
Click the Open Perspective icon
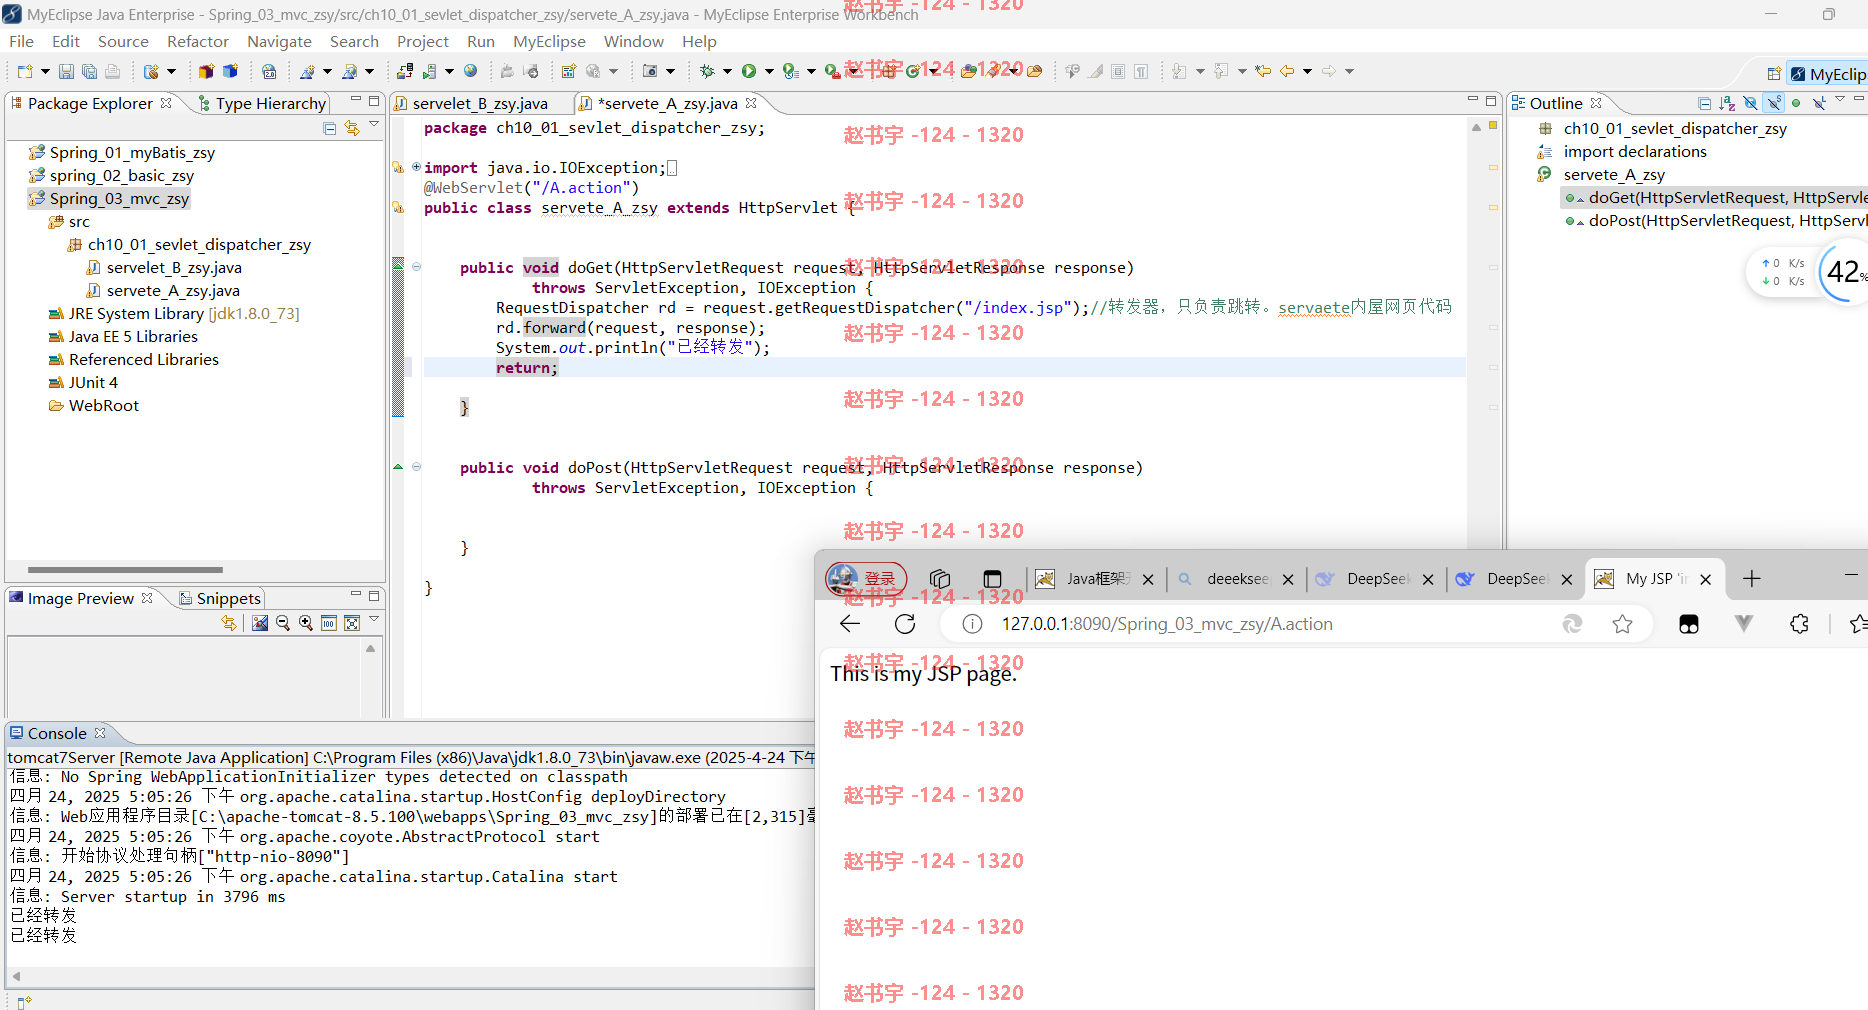1774,74
